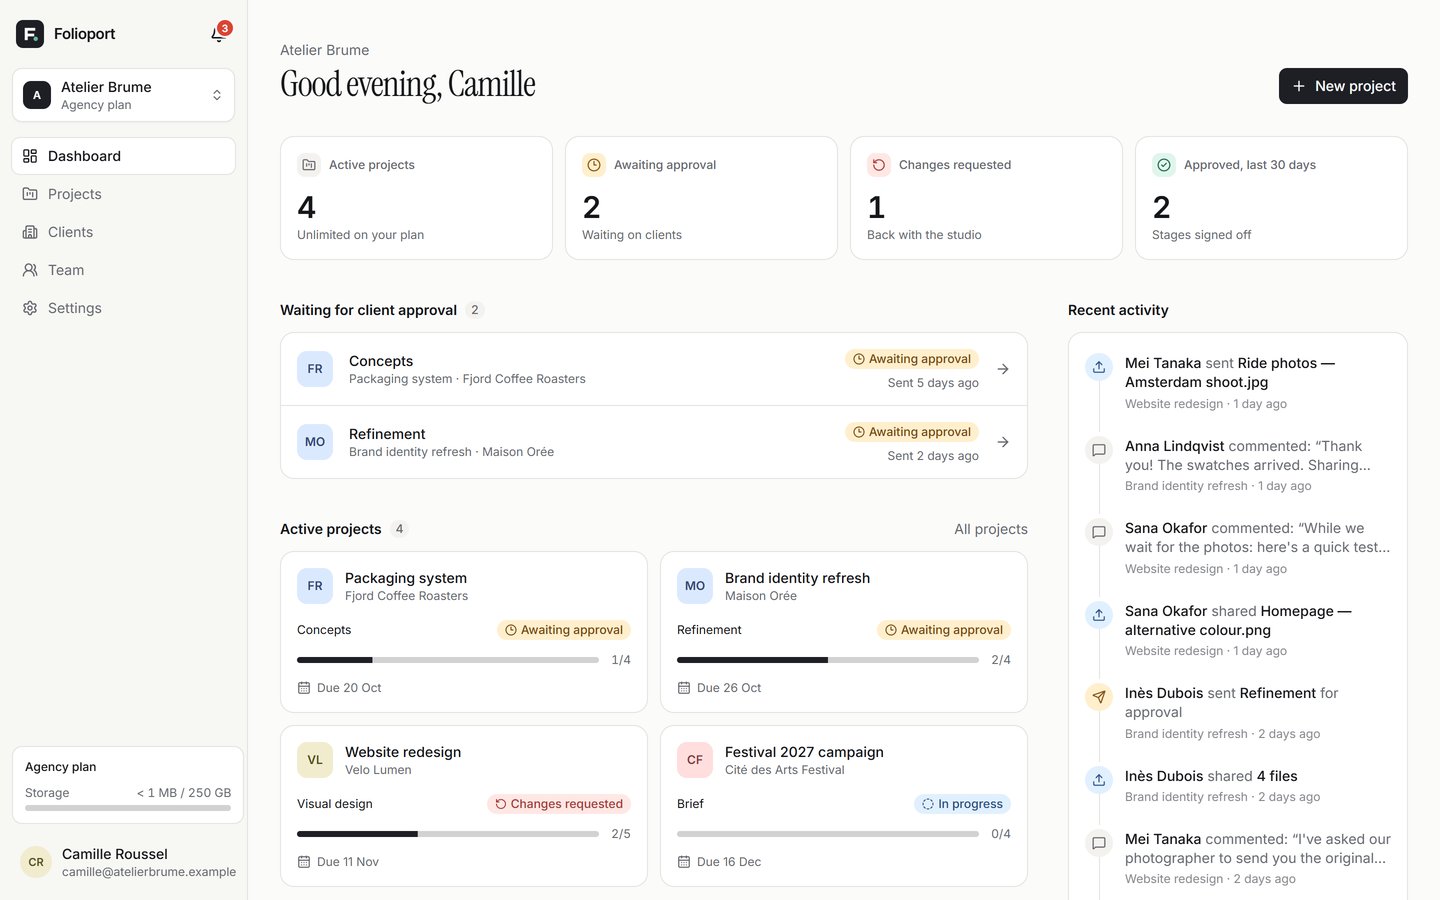This screenshot has width=1440, height=900.
Task: Open the notifications bell
Action: pos(218,34)
